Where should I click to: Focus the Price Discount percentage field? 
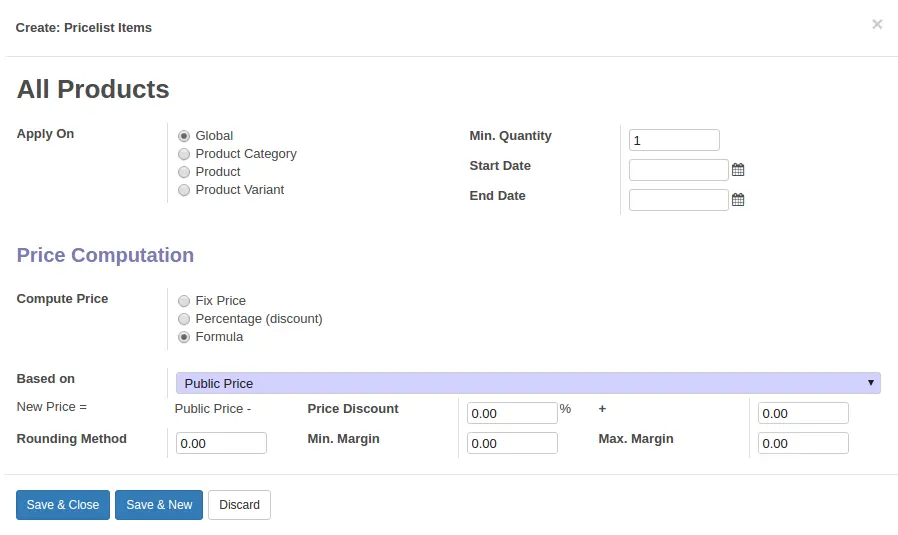(x=512, y=413)
